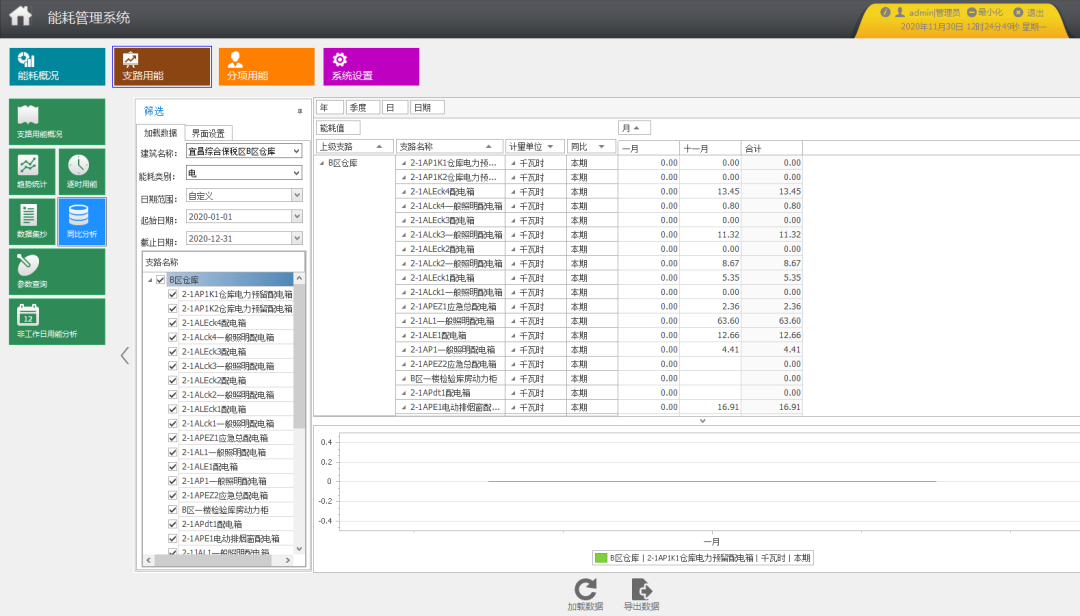This screenshot has width=1080, height=616.
Task: Uncheck 2-1ALck4一般照明配电箱 checkbox
Action: 173,337
